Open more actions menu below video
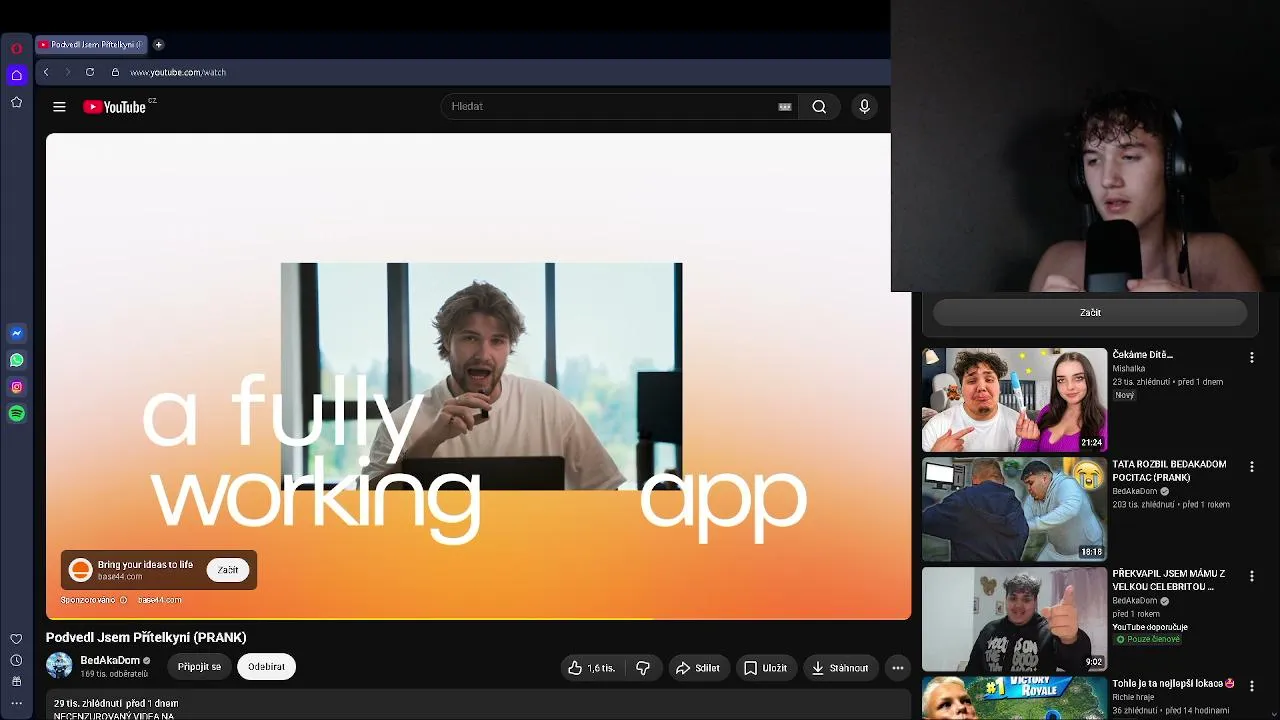This screenshot has height=720, width=1280. (898, 668)
